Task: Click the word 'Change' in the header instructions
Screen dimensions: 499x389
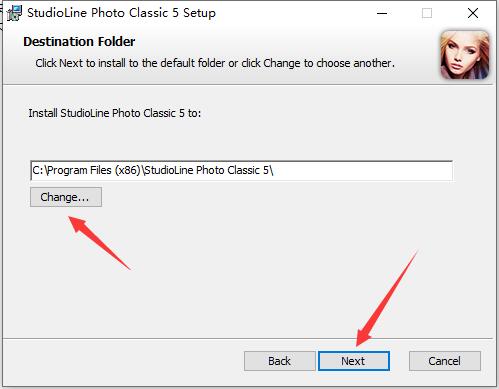Action: pyautogui.click(x=282, y=63)
